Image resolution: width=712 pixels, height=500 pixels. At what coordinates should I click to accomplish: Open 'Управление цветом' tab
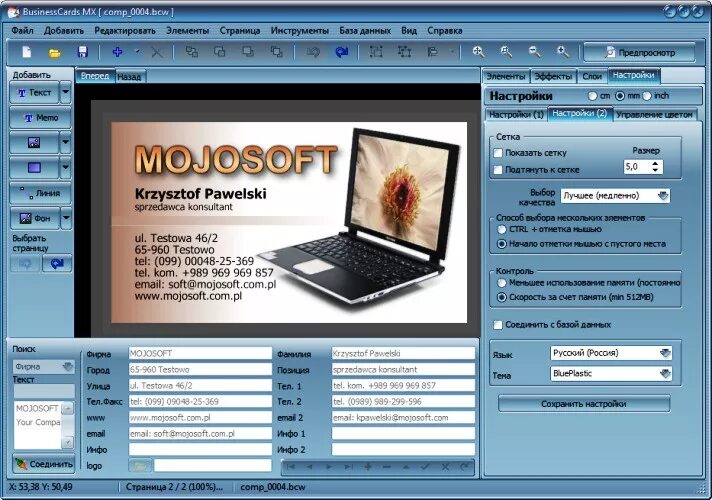point(654,114)
